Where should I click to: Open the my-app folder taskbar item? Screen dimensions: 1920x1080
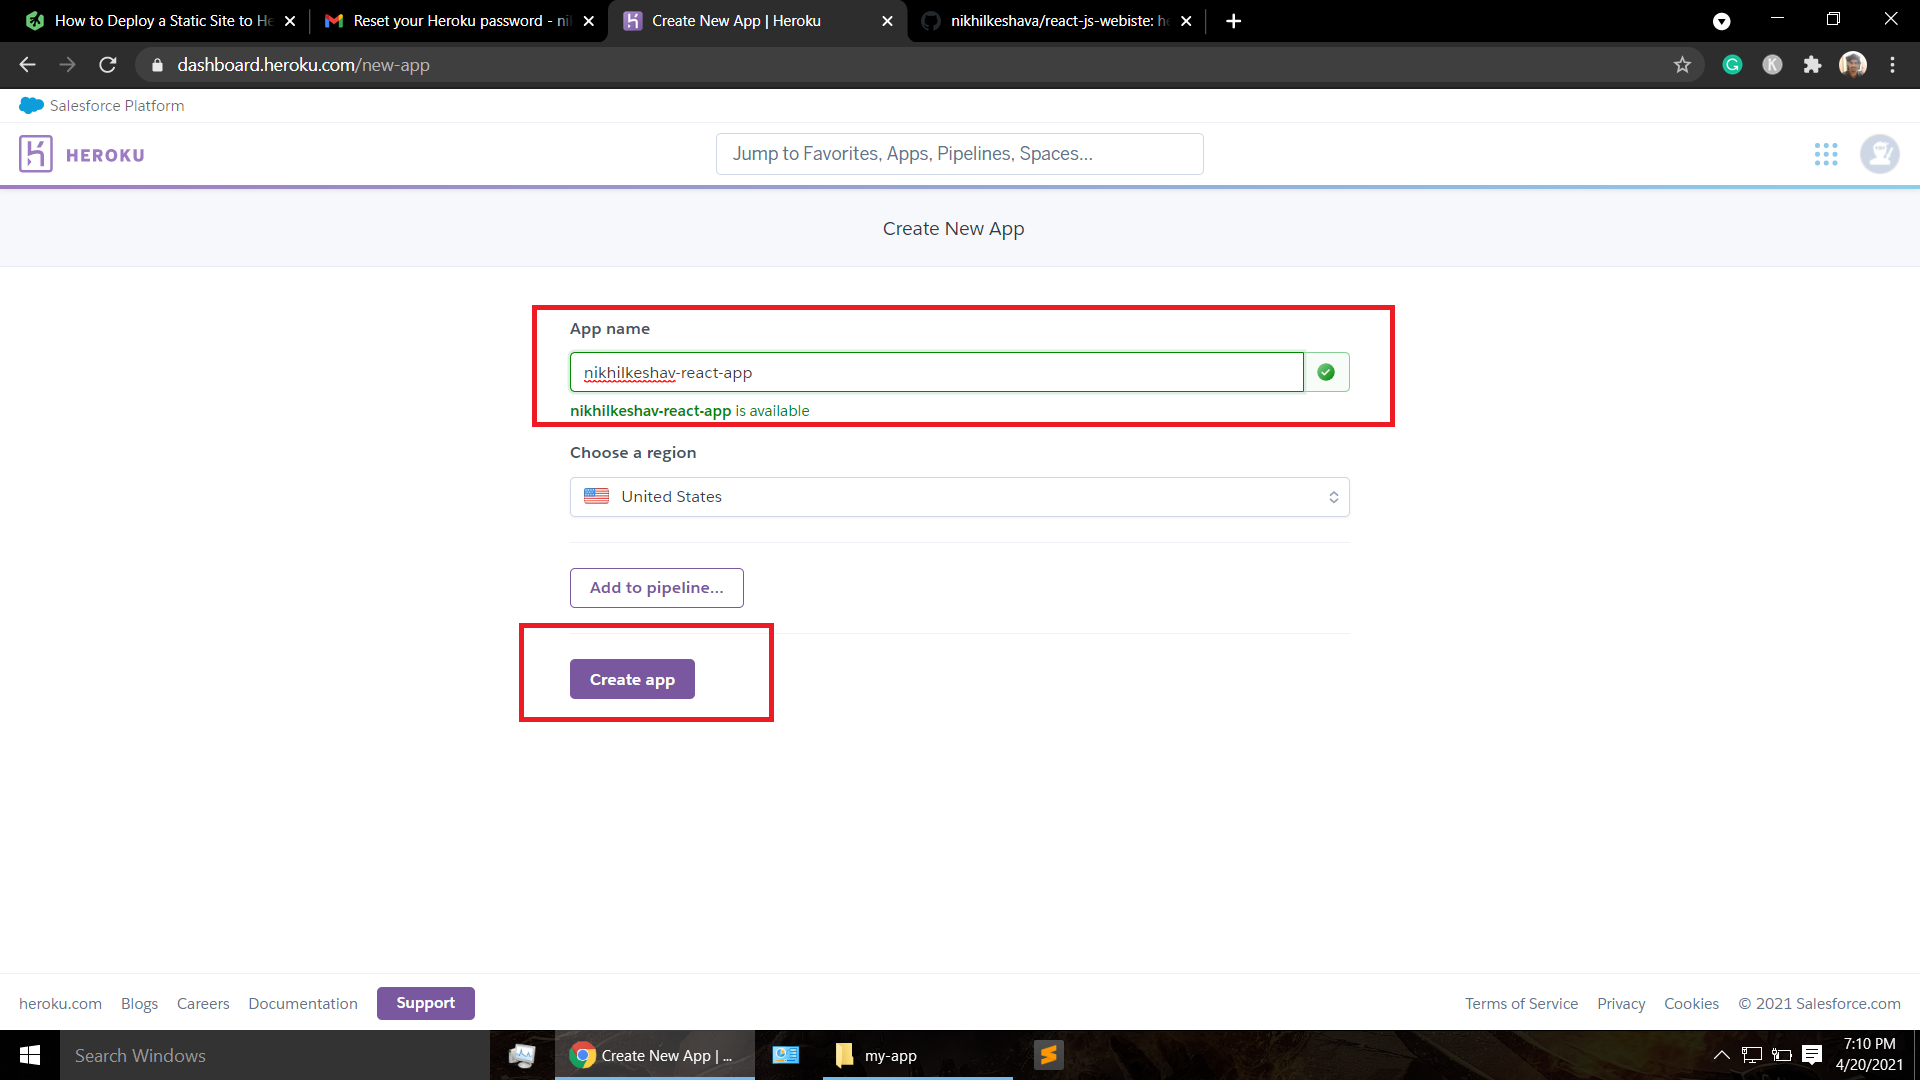(x=918, y=1055)
